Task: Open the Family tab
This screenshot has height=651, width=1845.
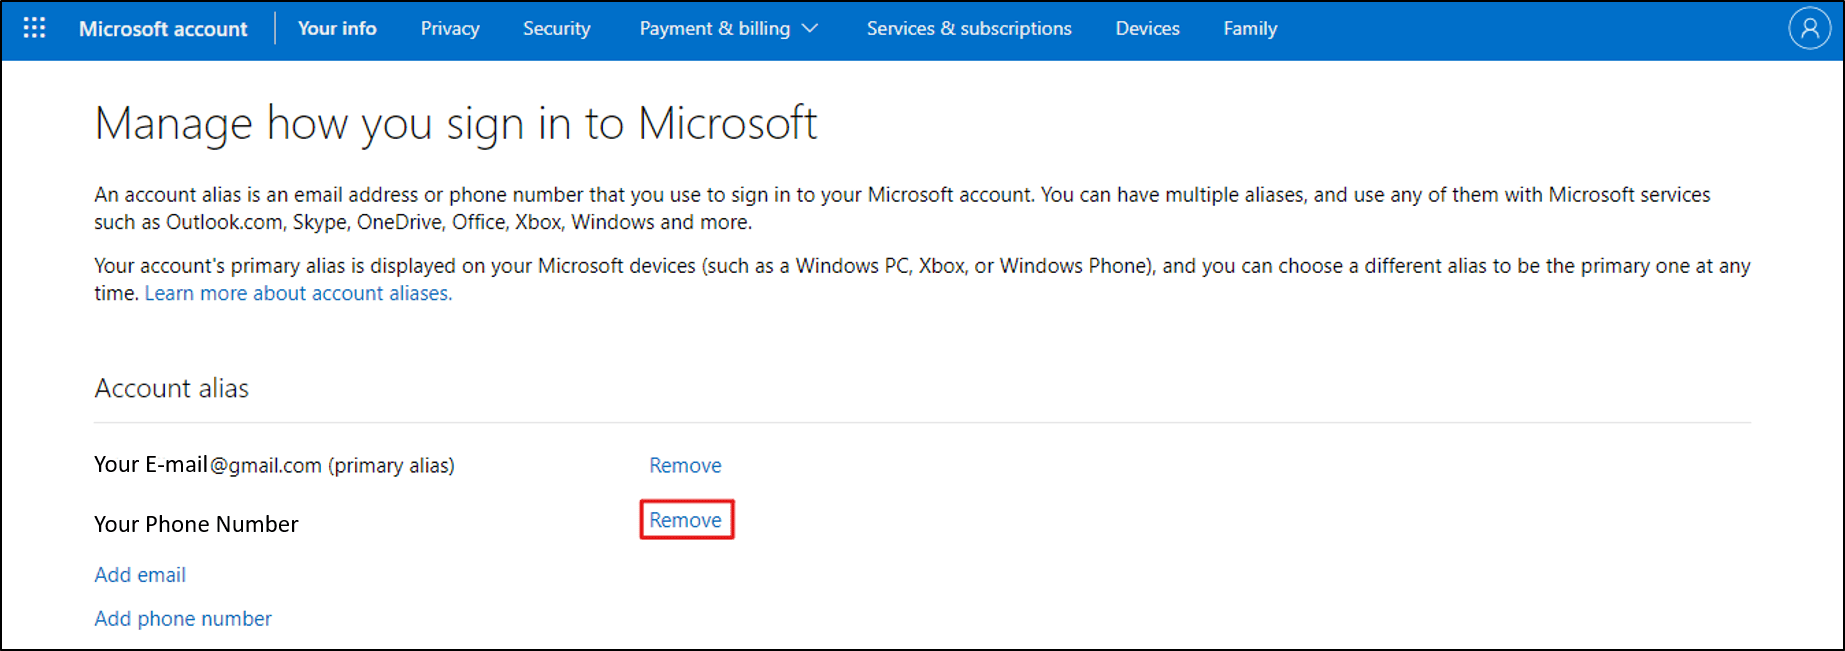Action: click(x=1250, y=29)
